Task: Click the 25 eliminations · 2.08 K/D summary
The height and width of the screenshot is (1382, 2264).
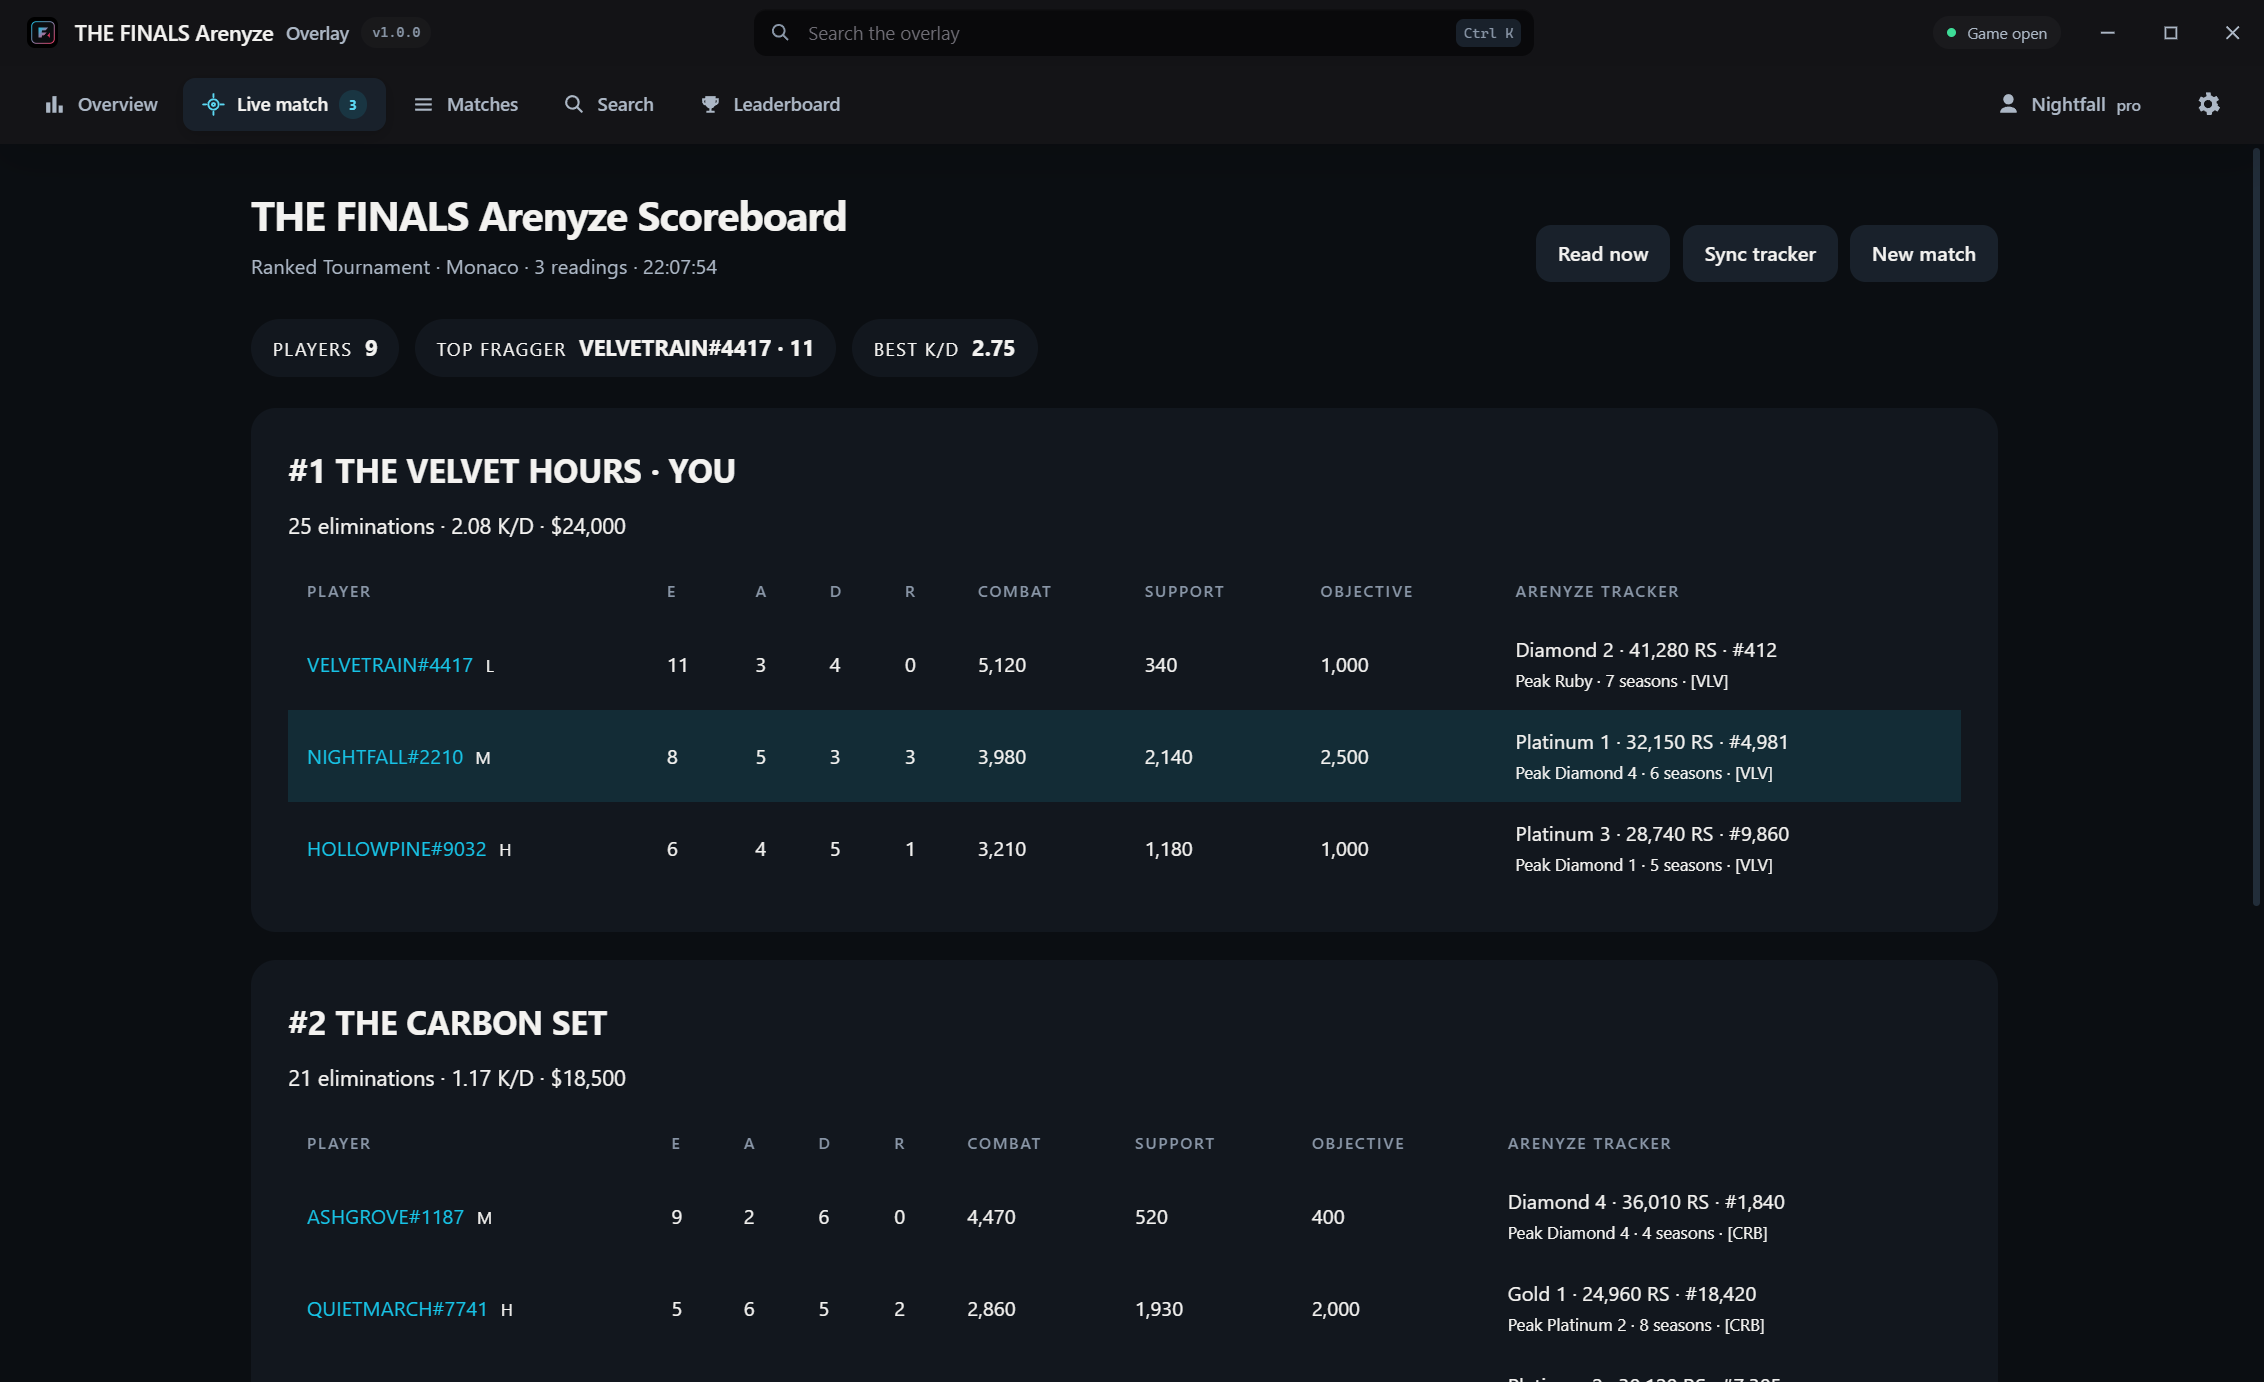Action: 457,526
